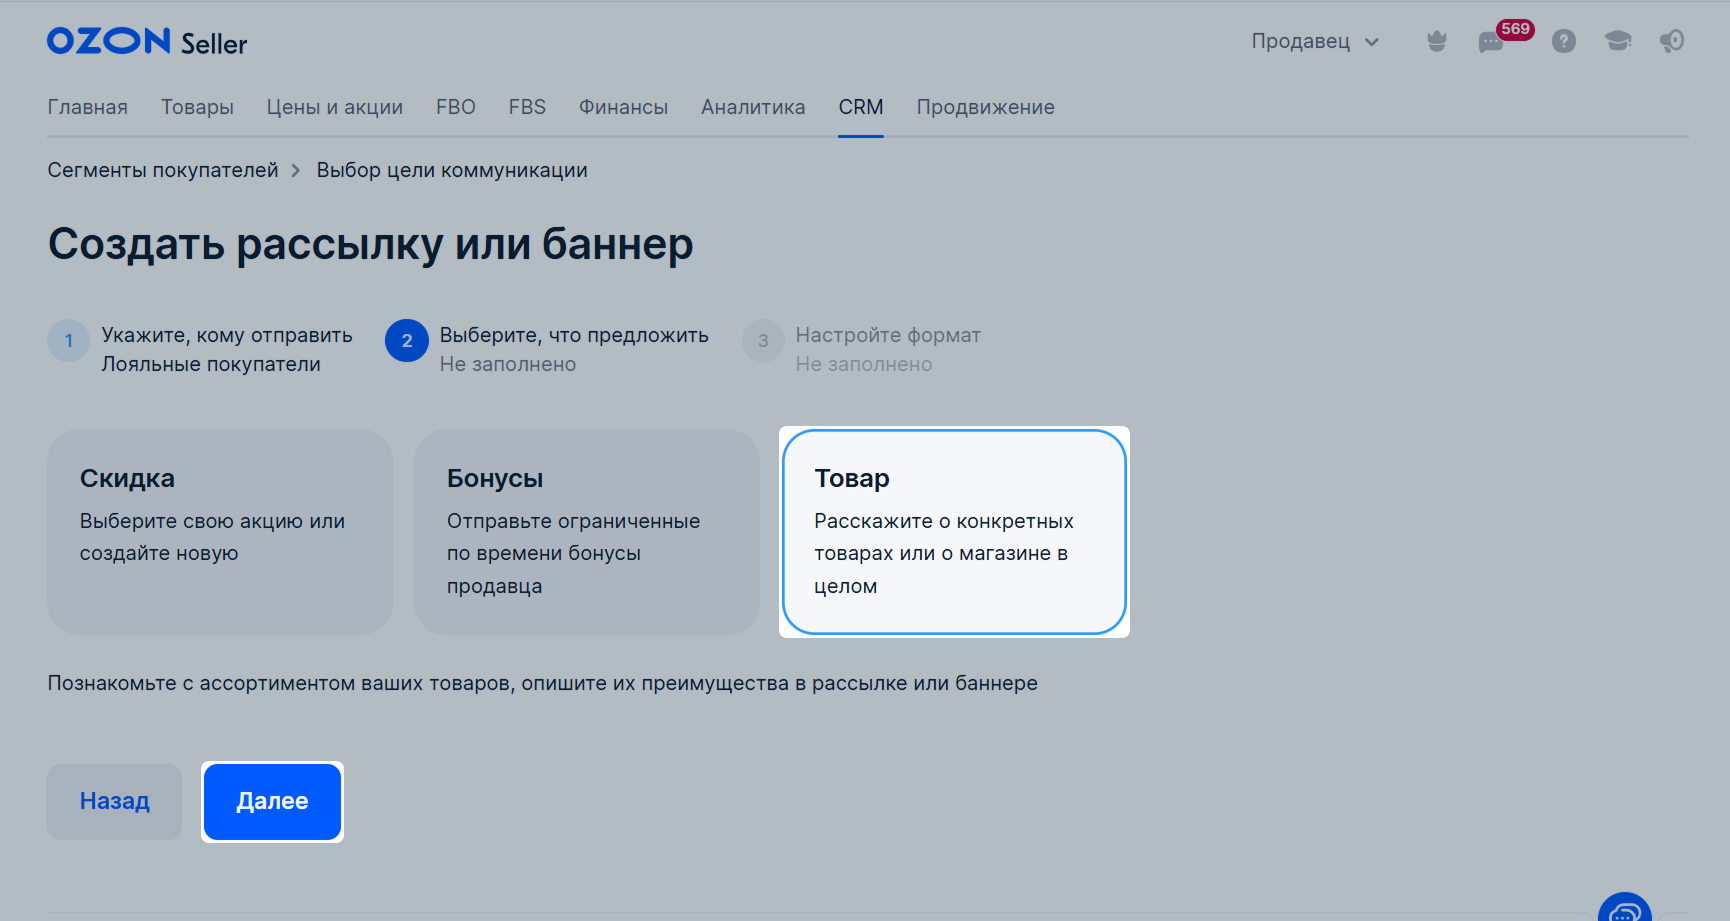Expand the Продавец account dropdown
The image size is (1730, 921).
click(1314, 41)
